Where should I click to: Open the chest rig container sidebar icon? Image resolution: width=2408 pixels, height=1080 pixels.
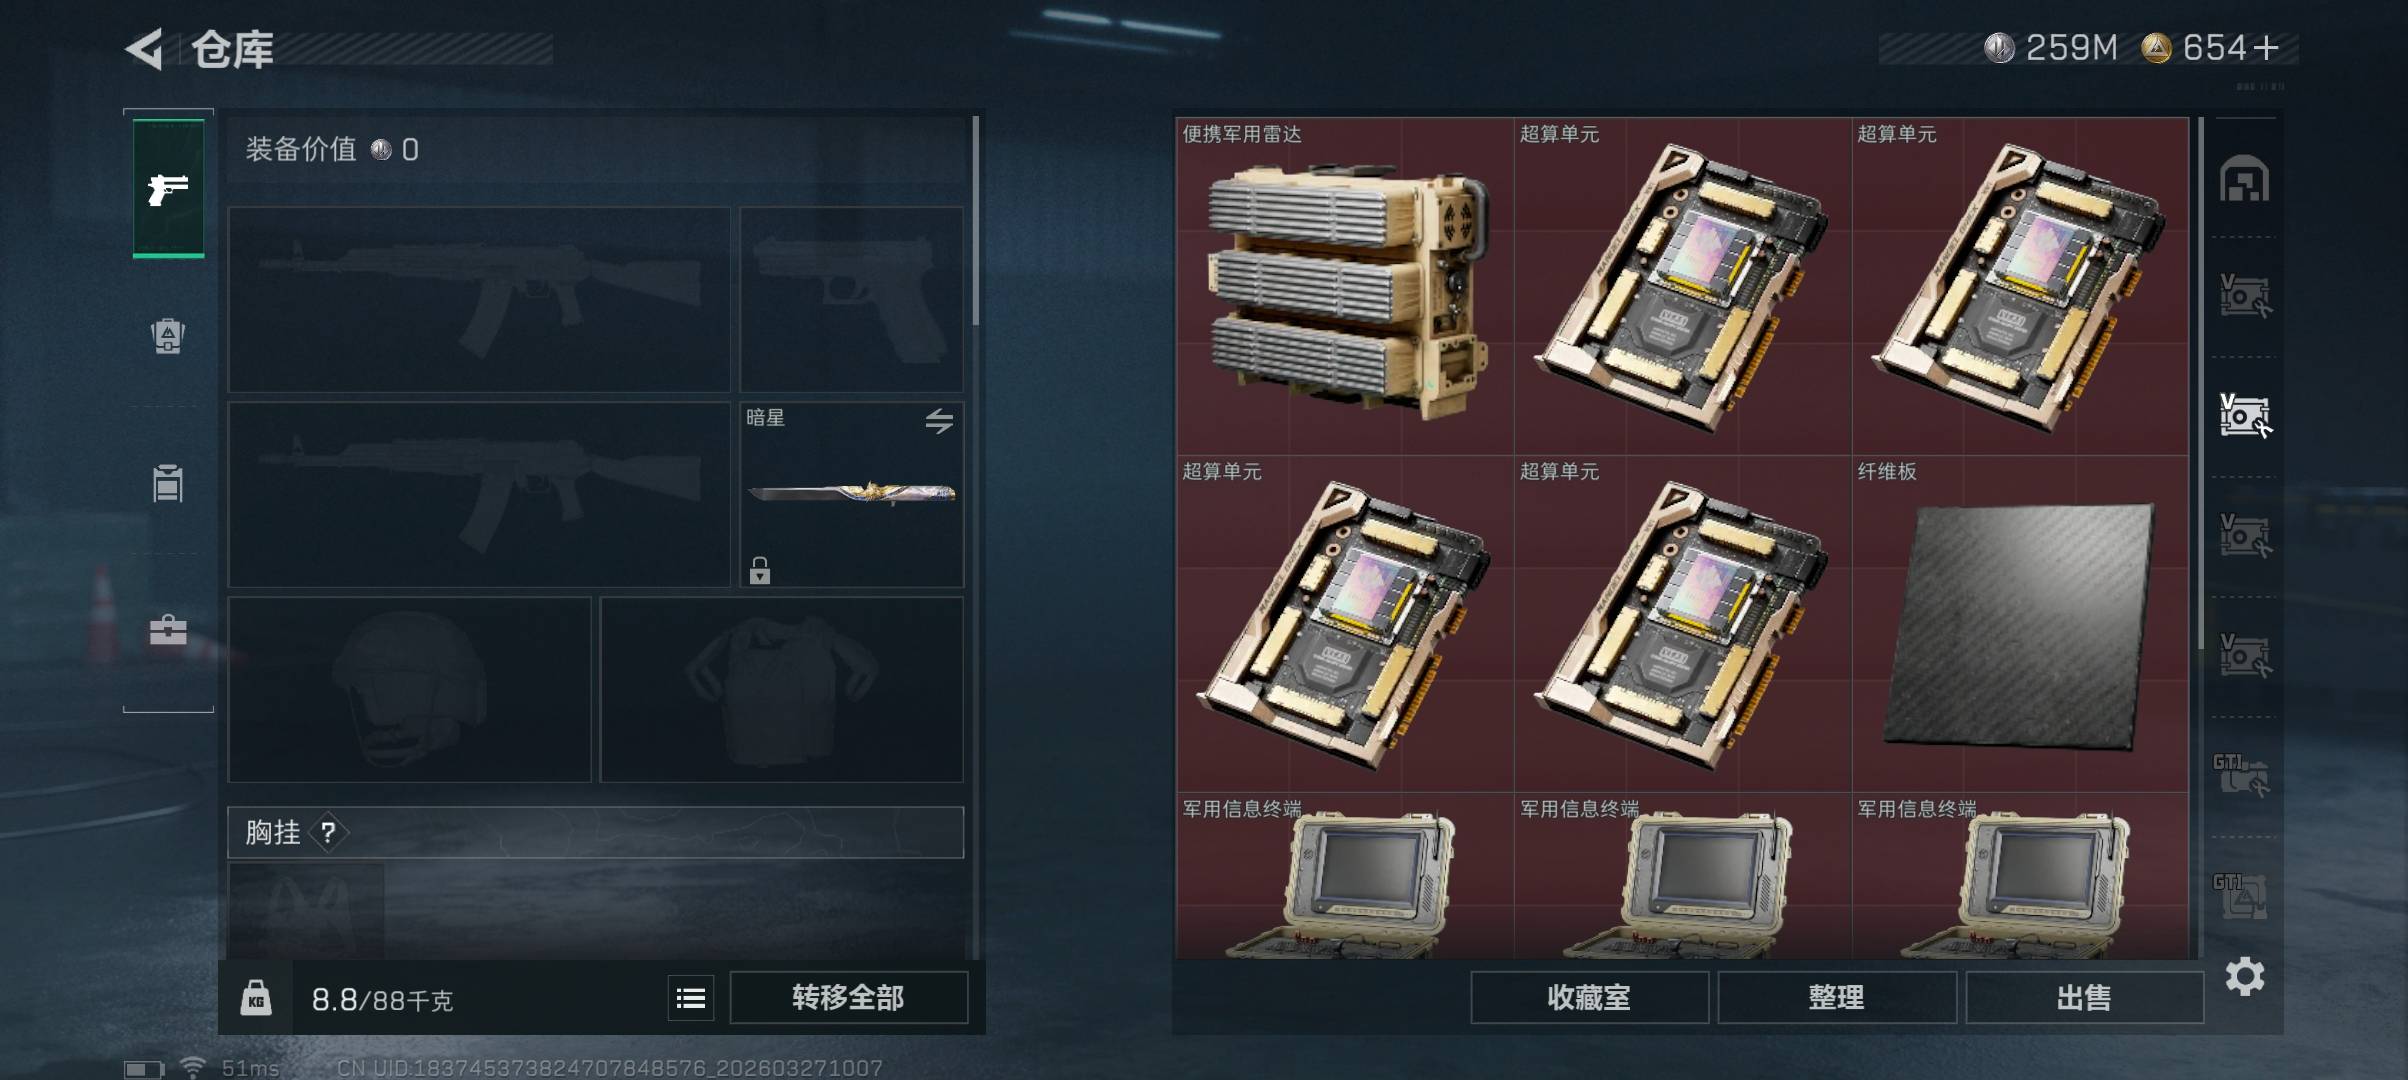(168, 483)
